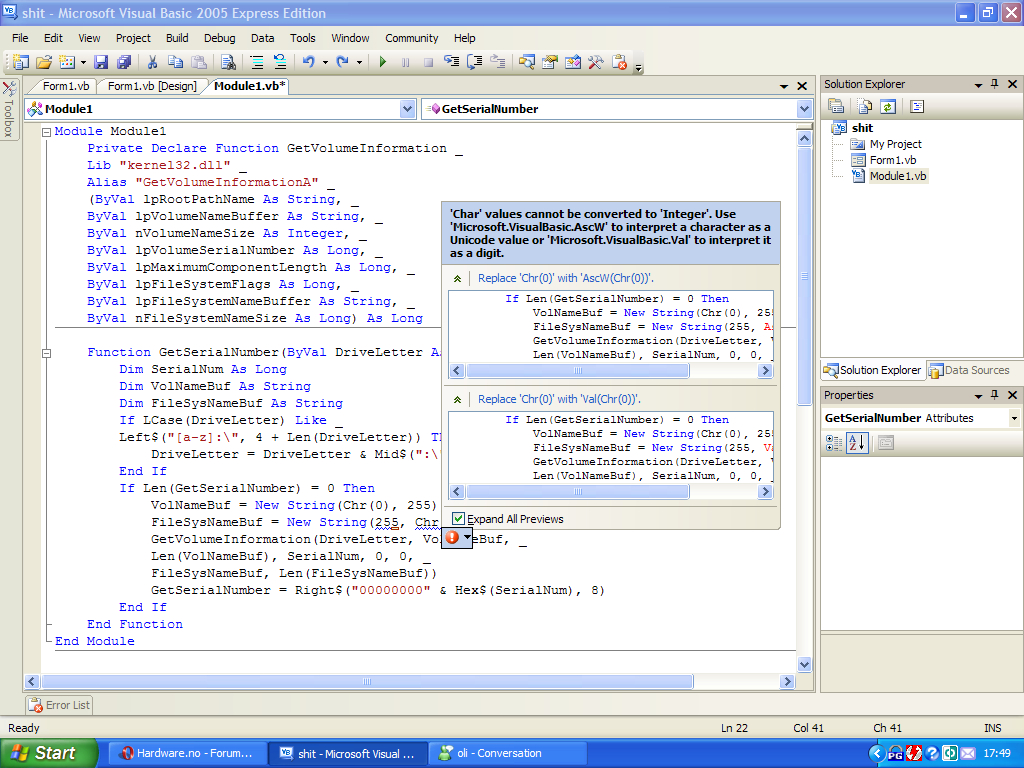Open the Redo history dropdown arrow
This screenshot has height=768, width=1024.
pyautogui.click(x=359, y=63)
